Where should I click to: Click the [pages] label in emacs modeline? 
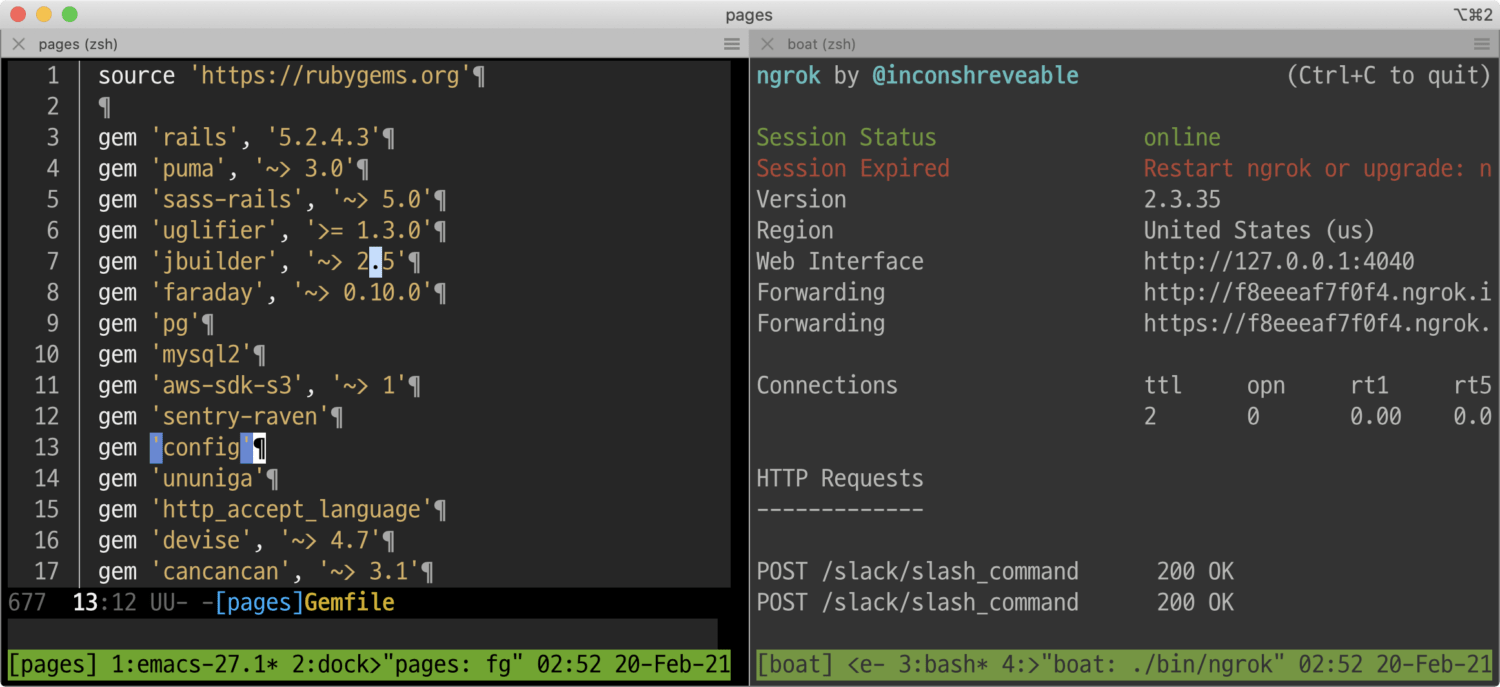click(260, 603)
